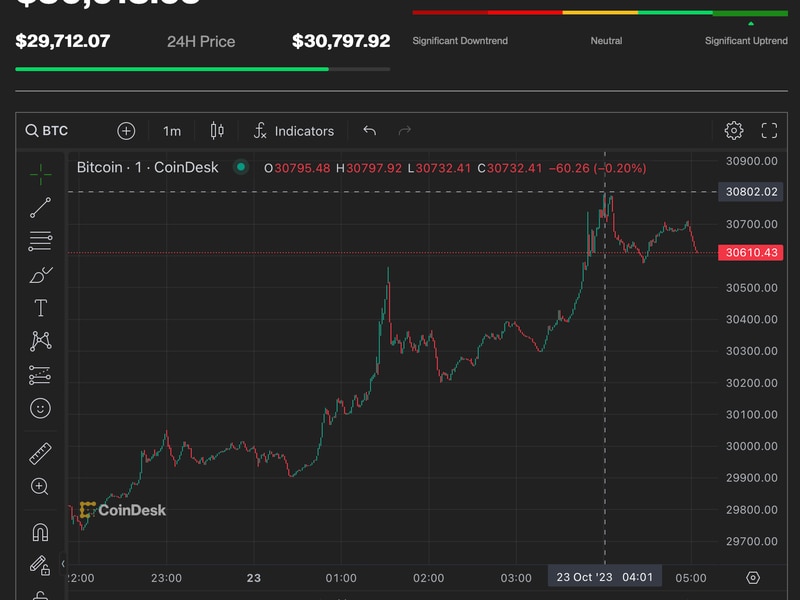
Task: Select the text annotation tool
Action: coord(40,308)
